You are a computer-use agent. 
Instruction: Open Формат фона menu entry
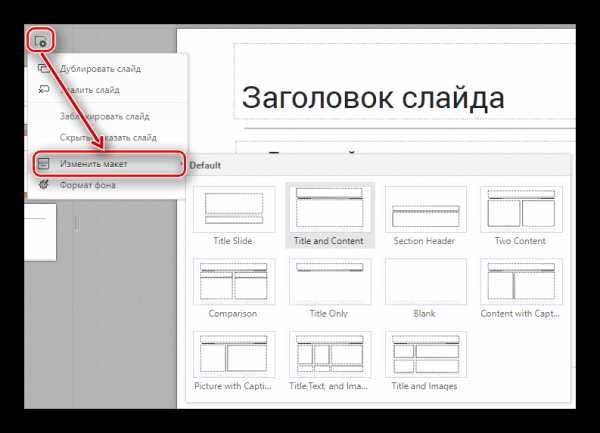coord(108,185)
